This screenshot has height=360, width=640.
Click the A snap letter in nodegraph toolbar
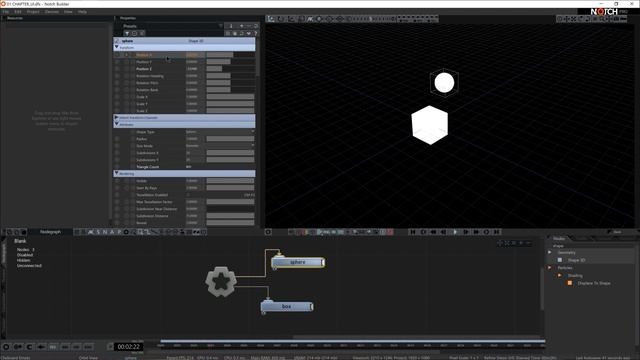pos(112,232)
